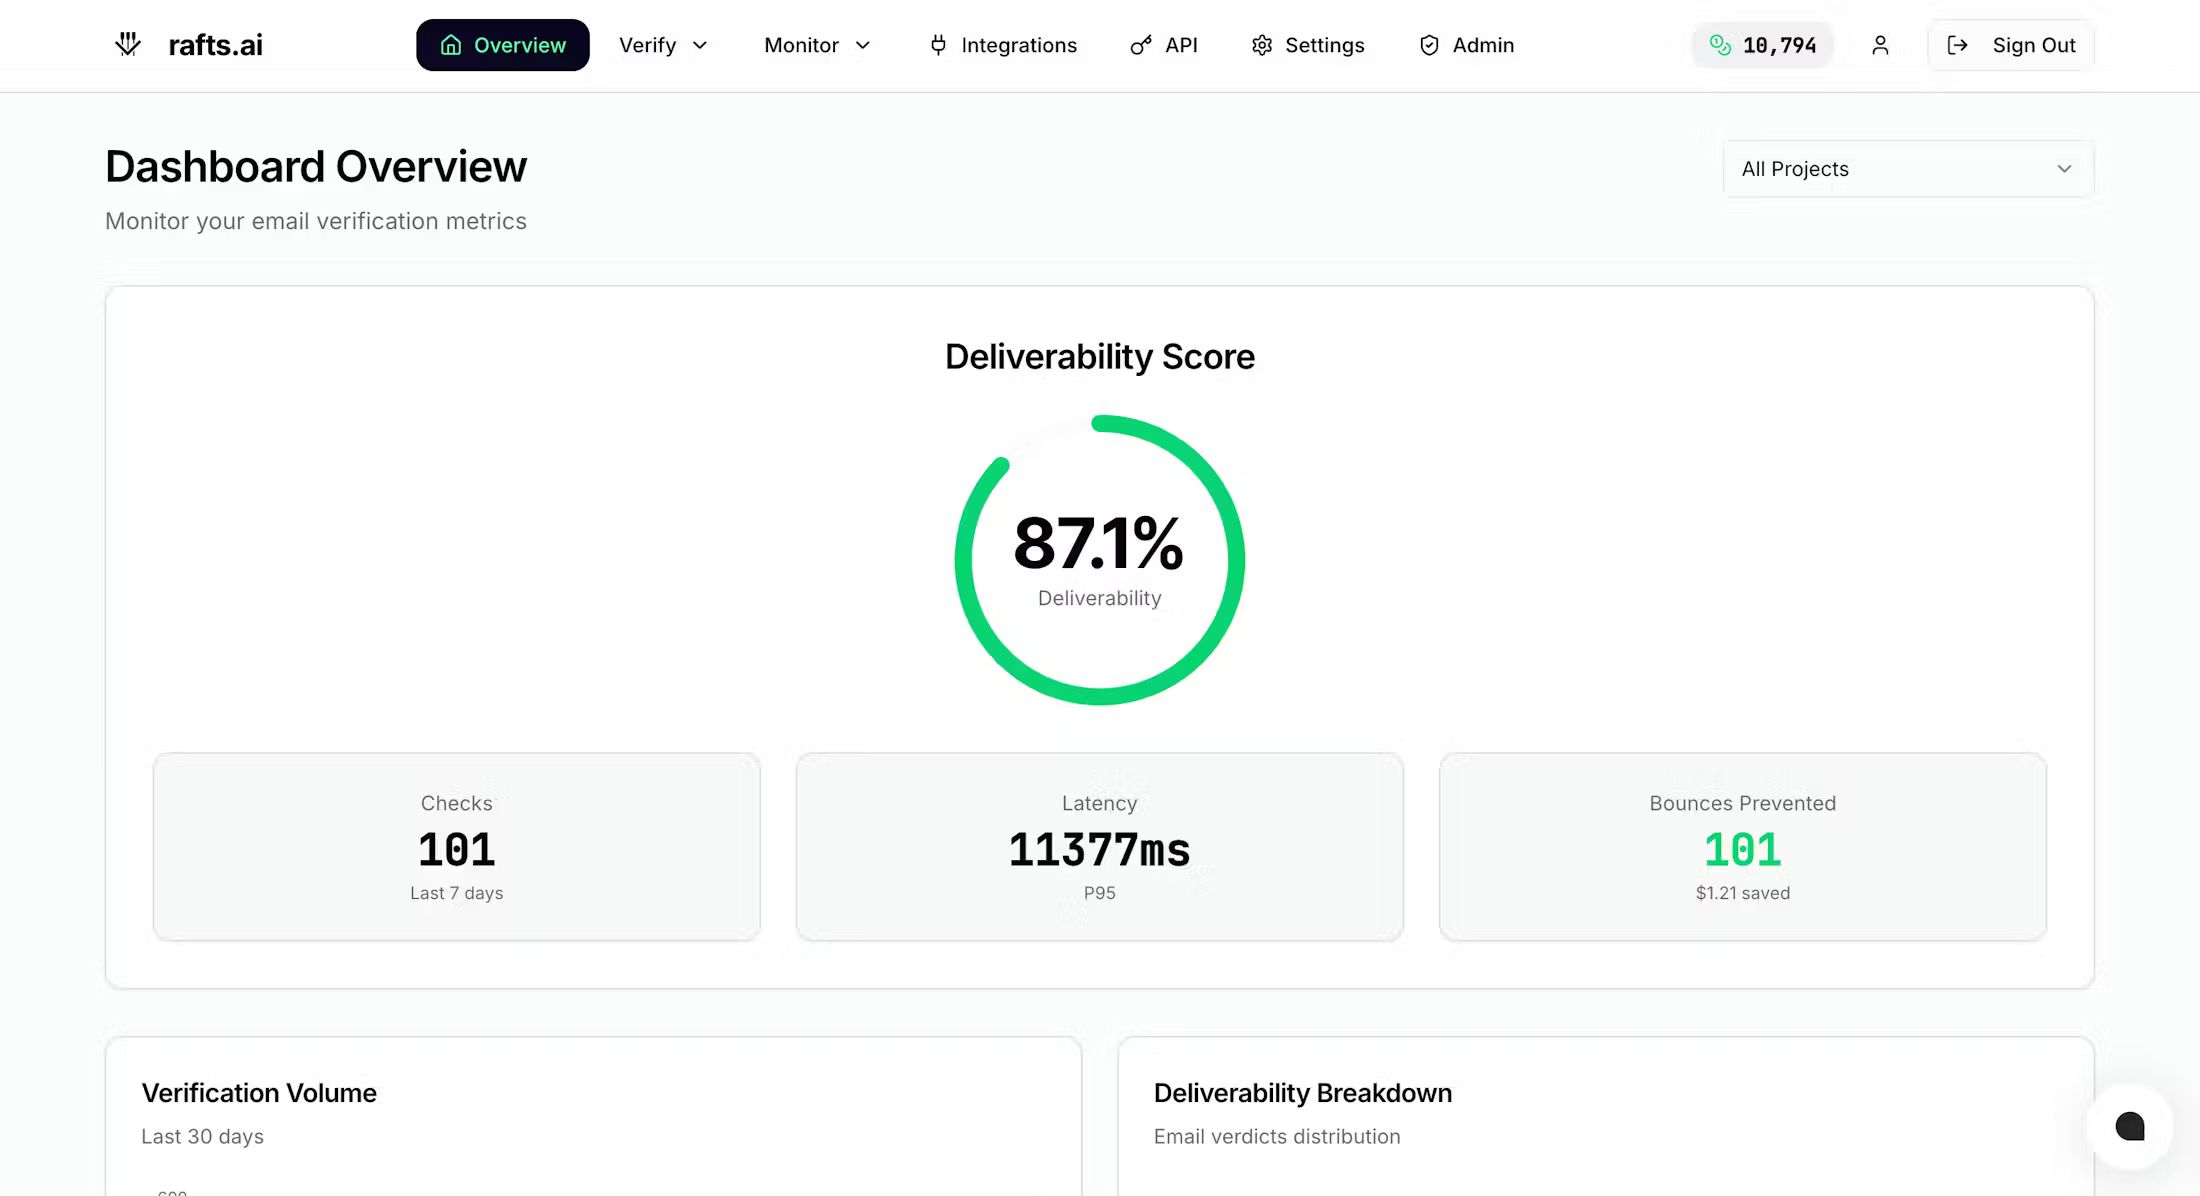Open the All Projects project selector
The image size is (2200, 1196).
[1905, 168]
